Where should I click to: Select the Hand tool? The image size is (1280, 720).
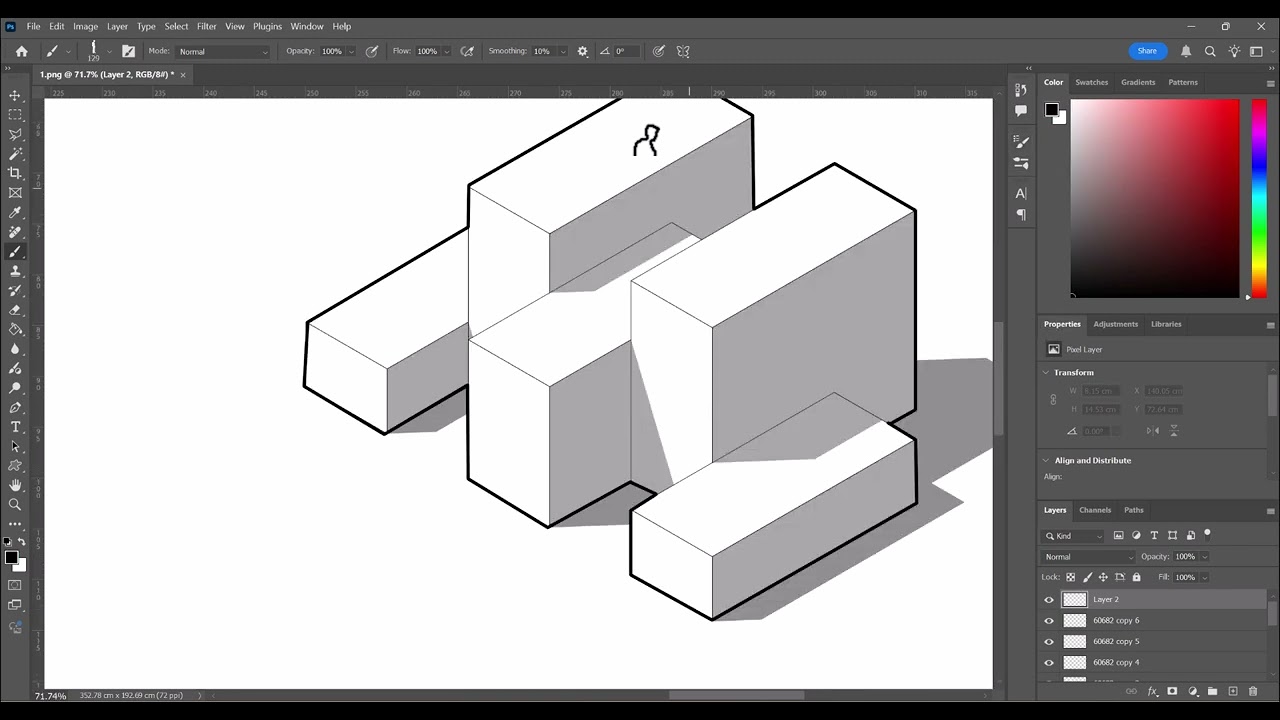click(x=15, y=485)
